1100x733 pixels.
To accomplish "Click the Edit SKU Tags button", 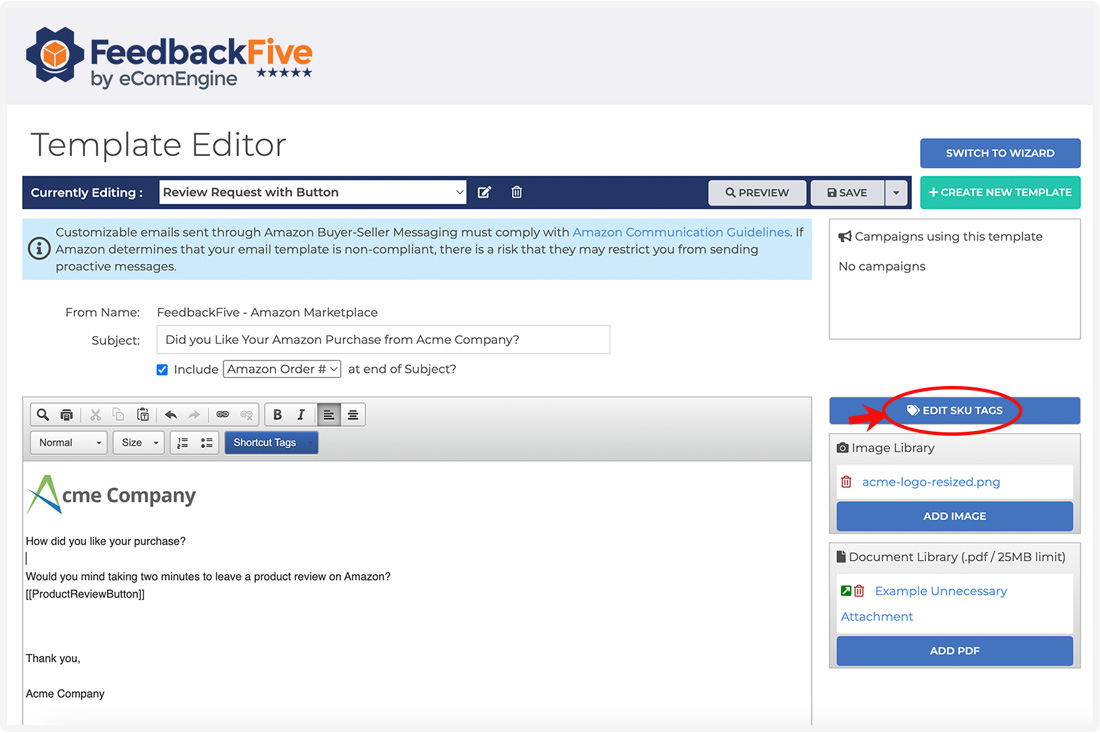I will [x=954, y=410].
